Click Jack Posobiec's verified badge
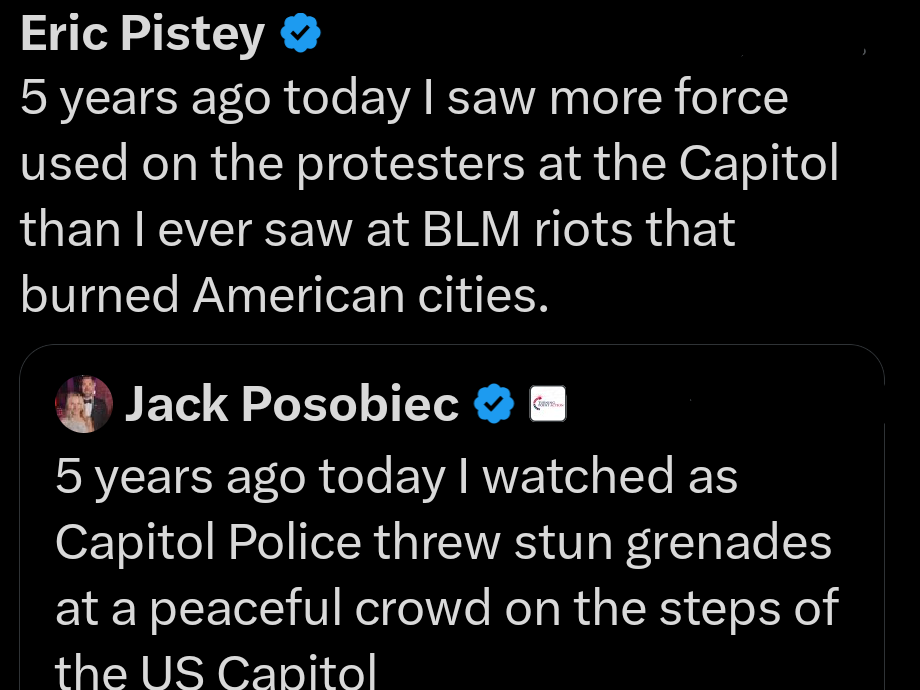This screenshot has width=920, height=690. (x=494, y=404)
